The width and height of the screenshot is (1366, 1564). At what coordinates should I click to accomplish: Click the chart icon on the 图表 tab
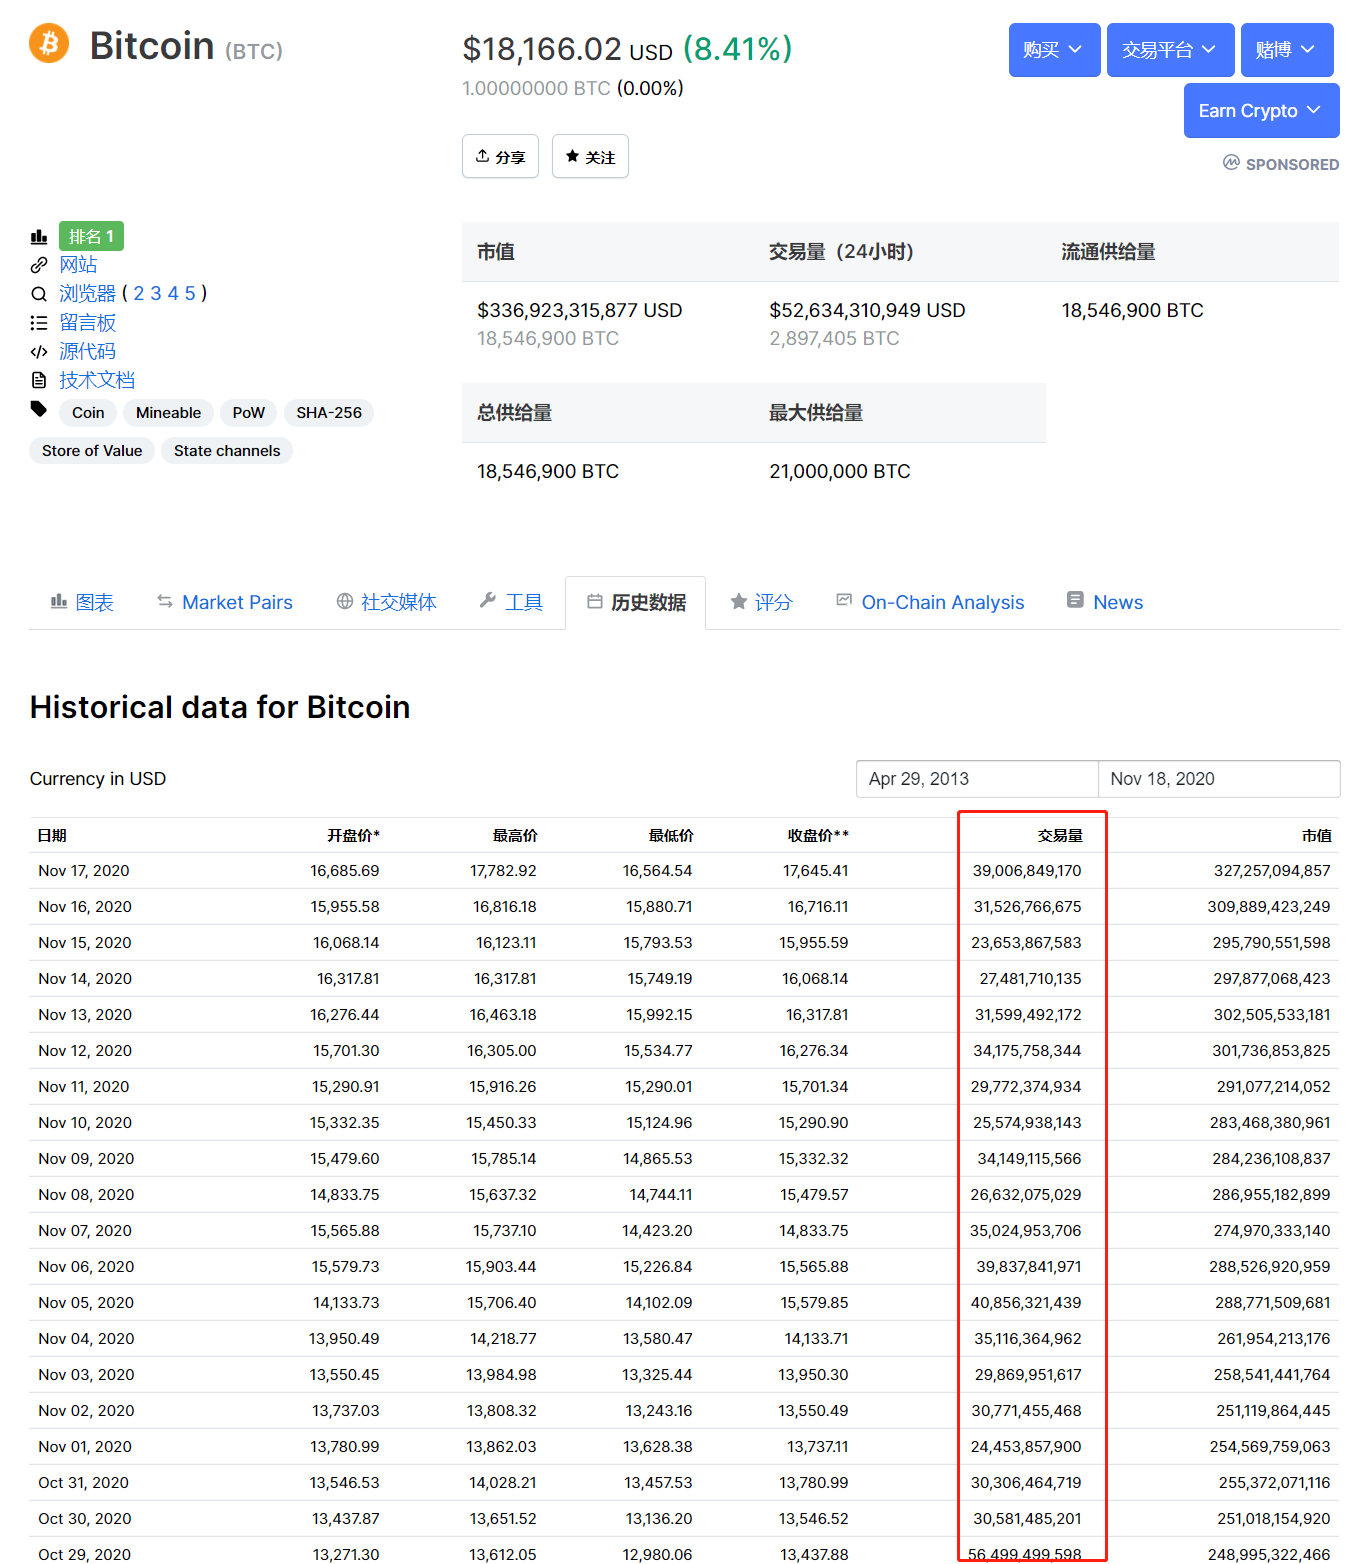click(x=59, y=601)
